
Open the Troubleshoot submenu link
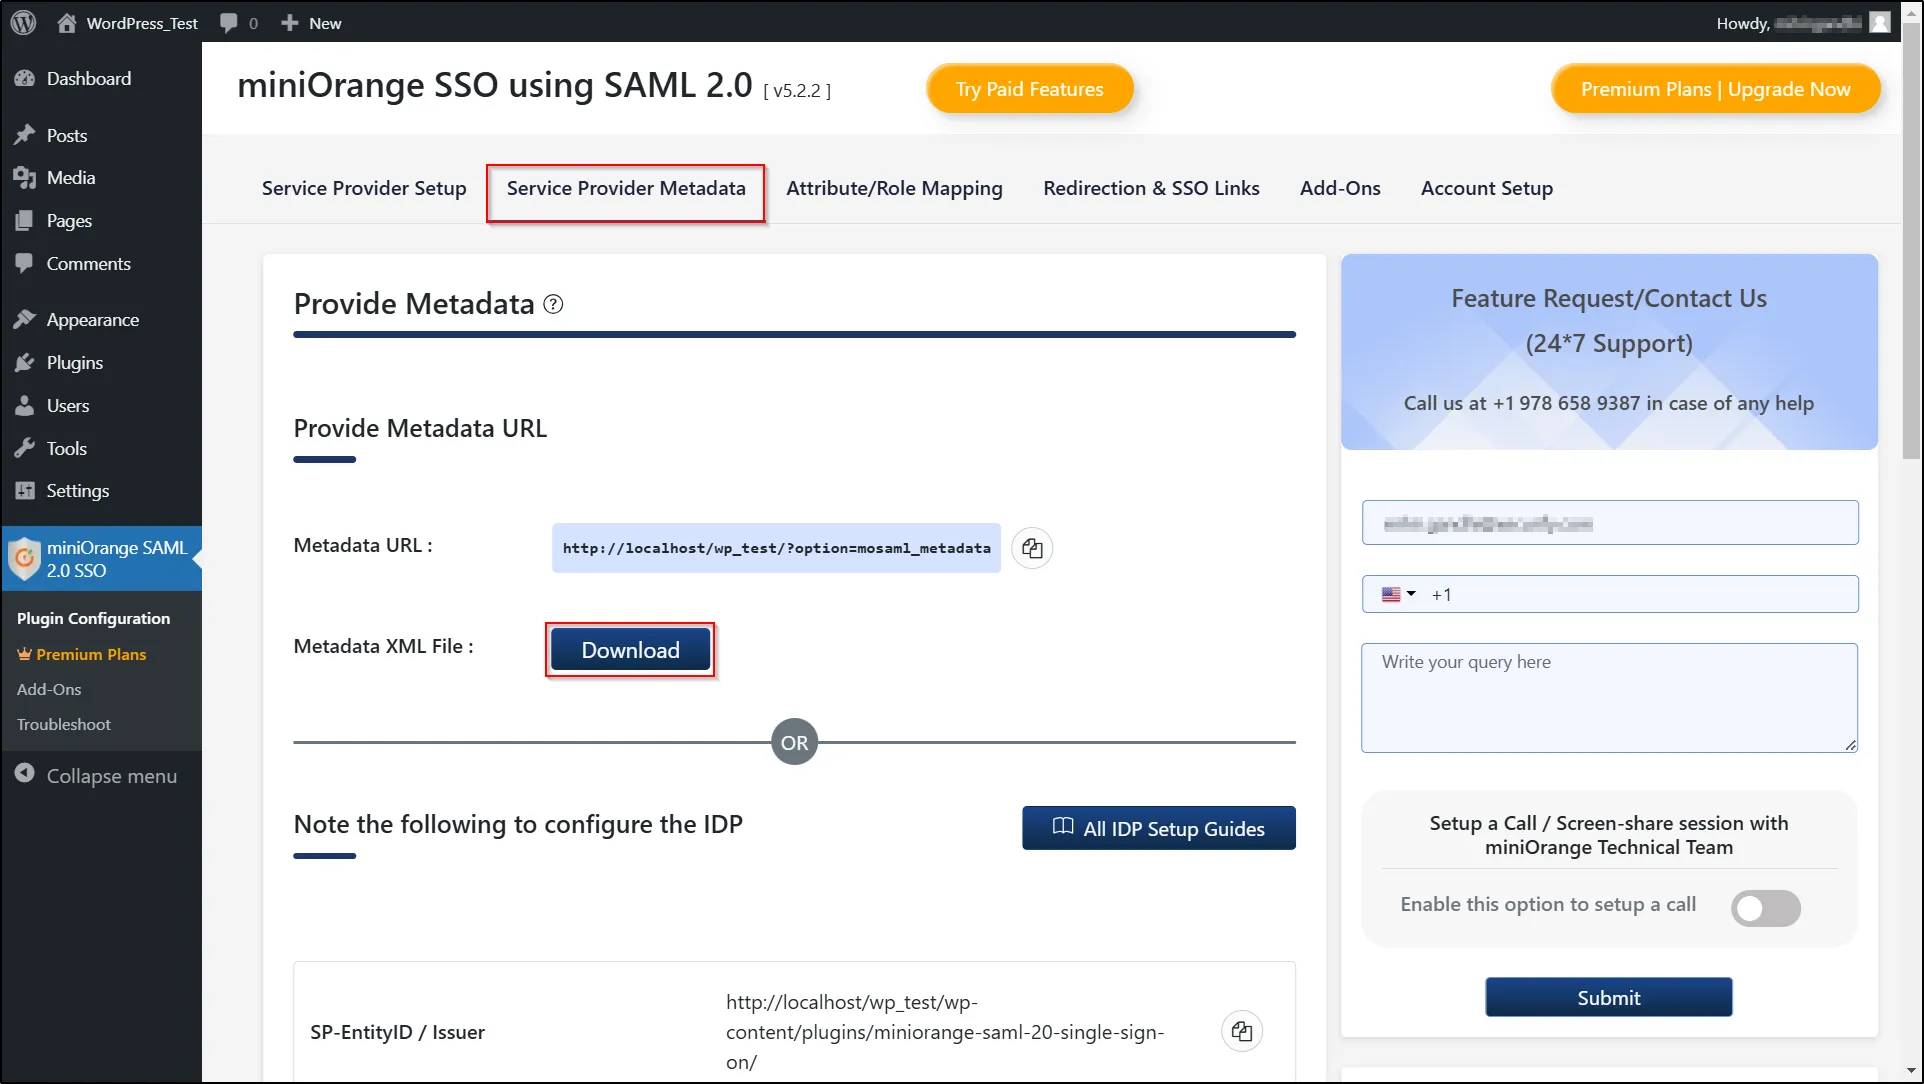[x=64, y=724]
